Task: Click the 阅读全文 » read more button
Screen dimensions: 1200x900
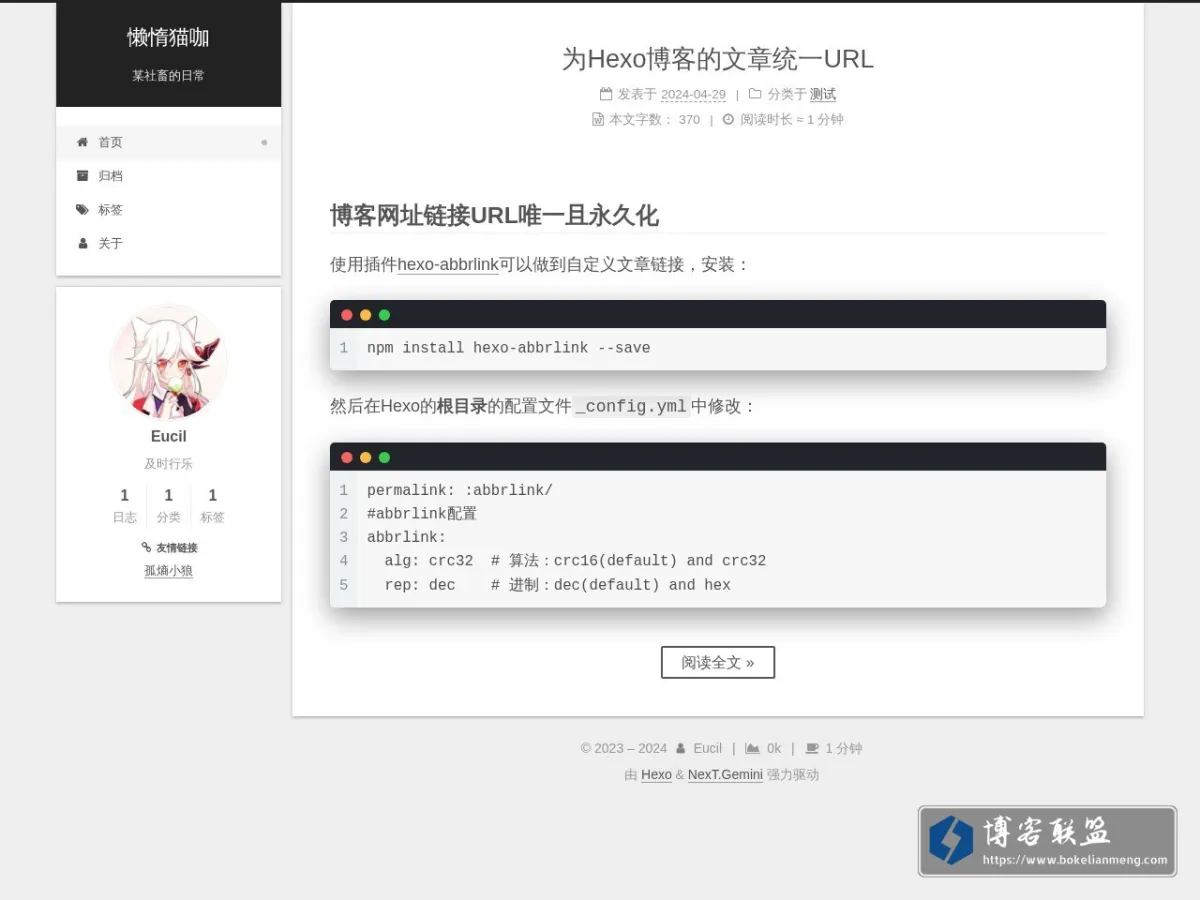Action: pyautogui.click(x=718, y=662)
